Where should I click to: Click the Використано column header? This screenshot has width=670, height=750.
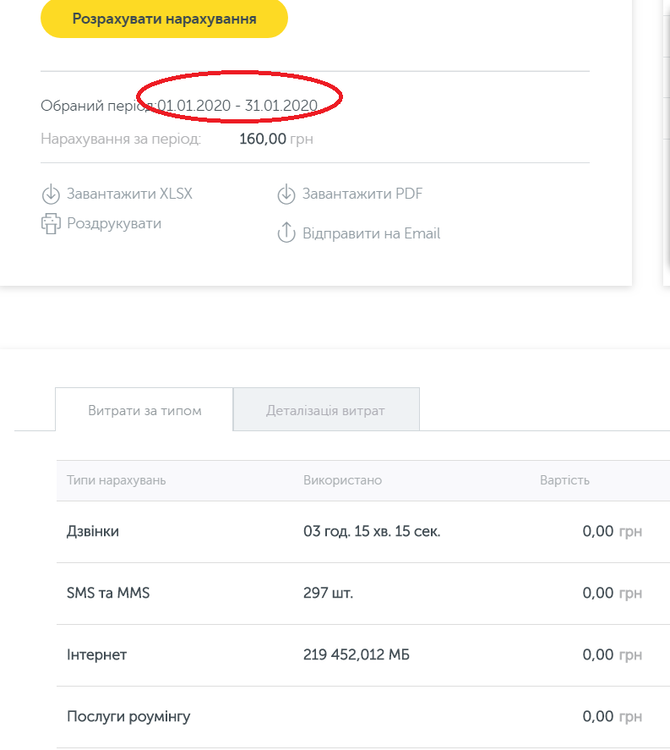(x=343, y=480)
